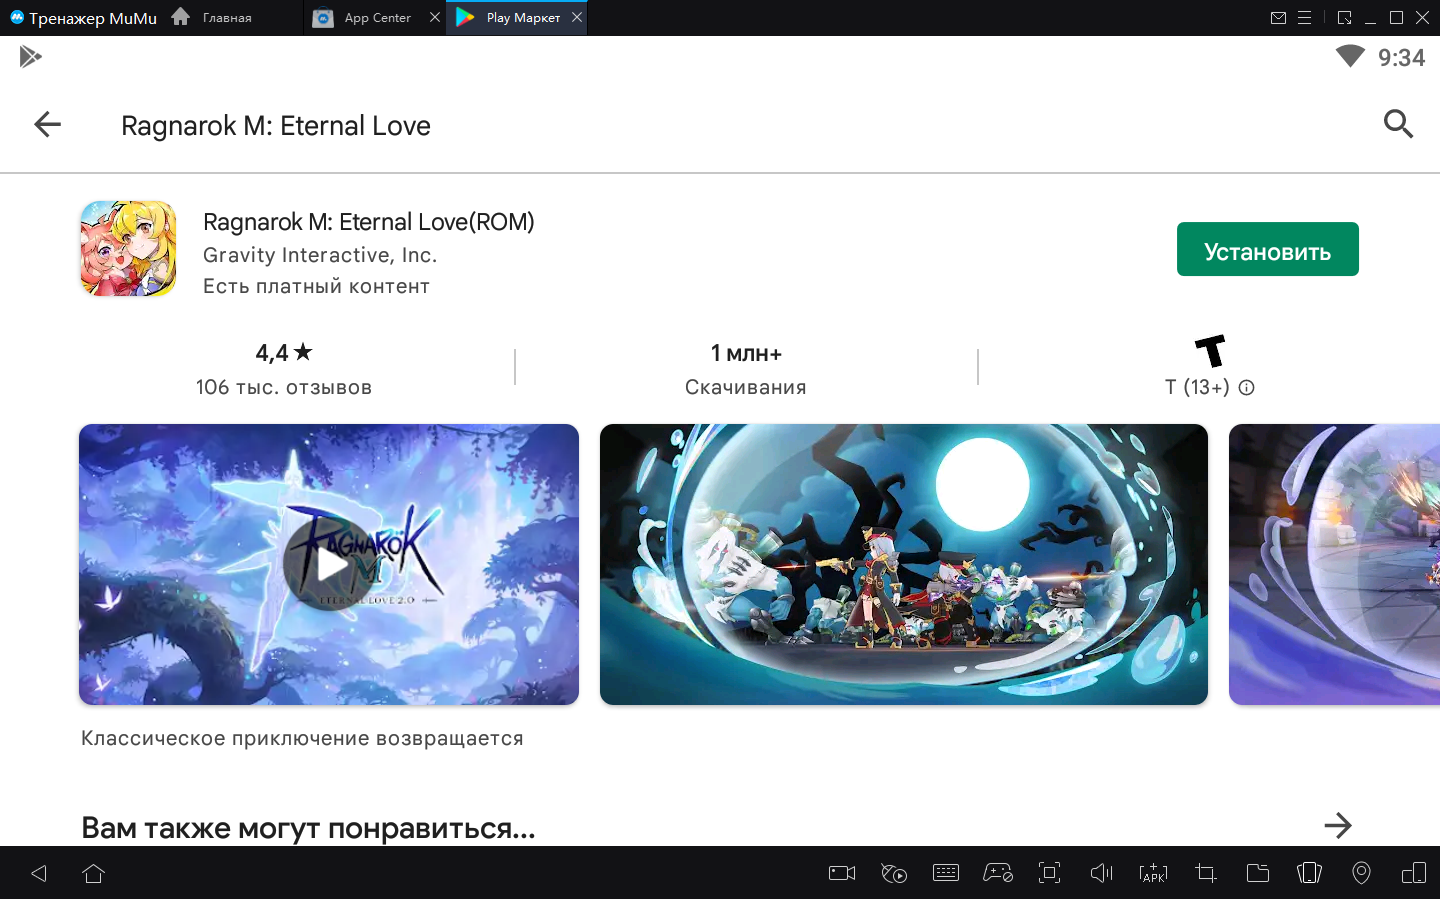Go back using the arrow beside title

(x=47, y=124)
